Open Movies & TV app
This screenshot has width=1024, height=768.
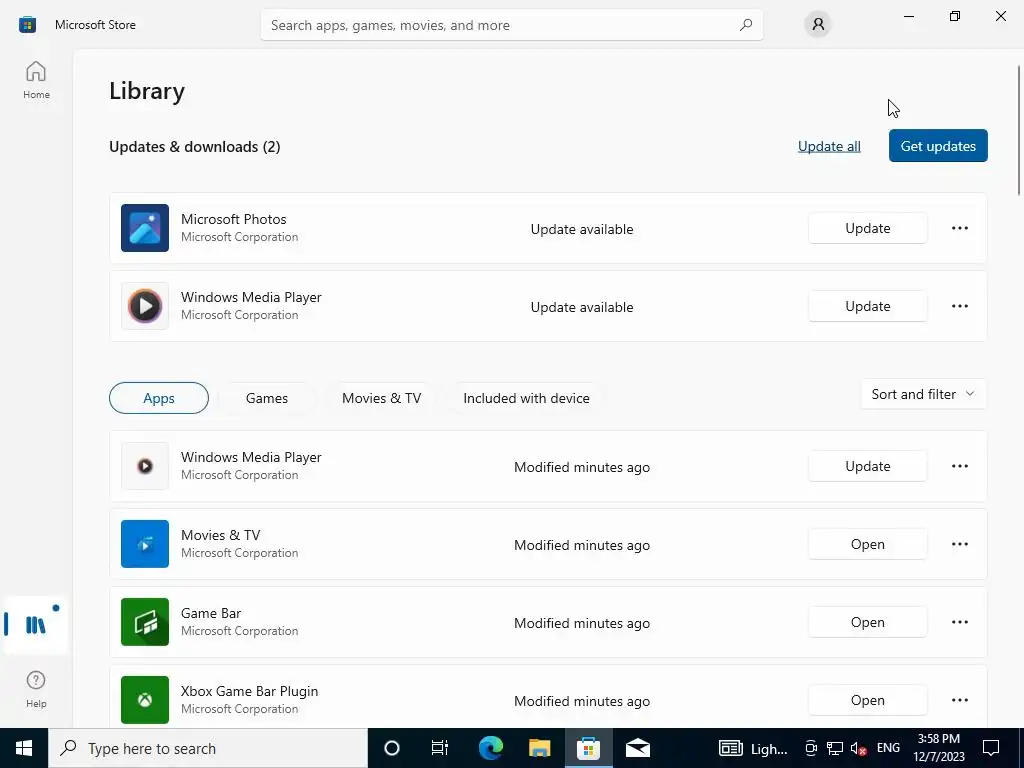pyautogui.click(x=867, y=544)
